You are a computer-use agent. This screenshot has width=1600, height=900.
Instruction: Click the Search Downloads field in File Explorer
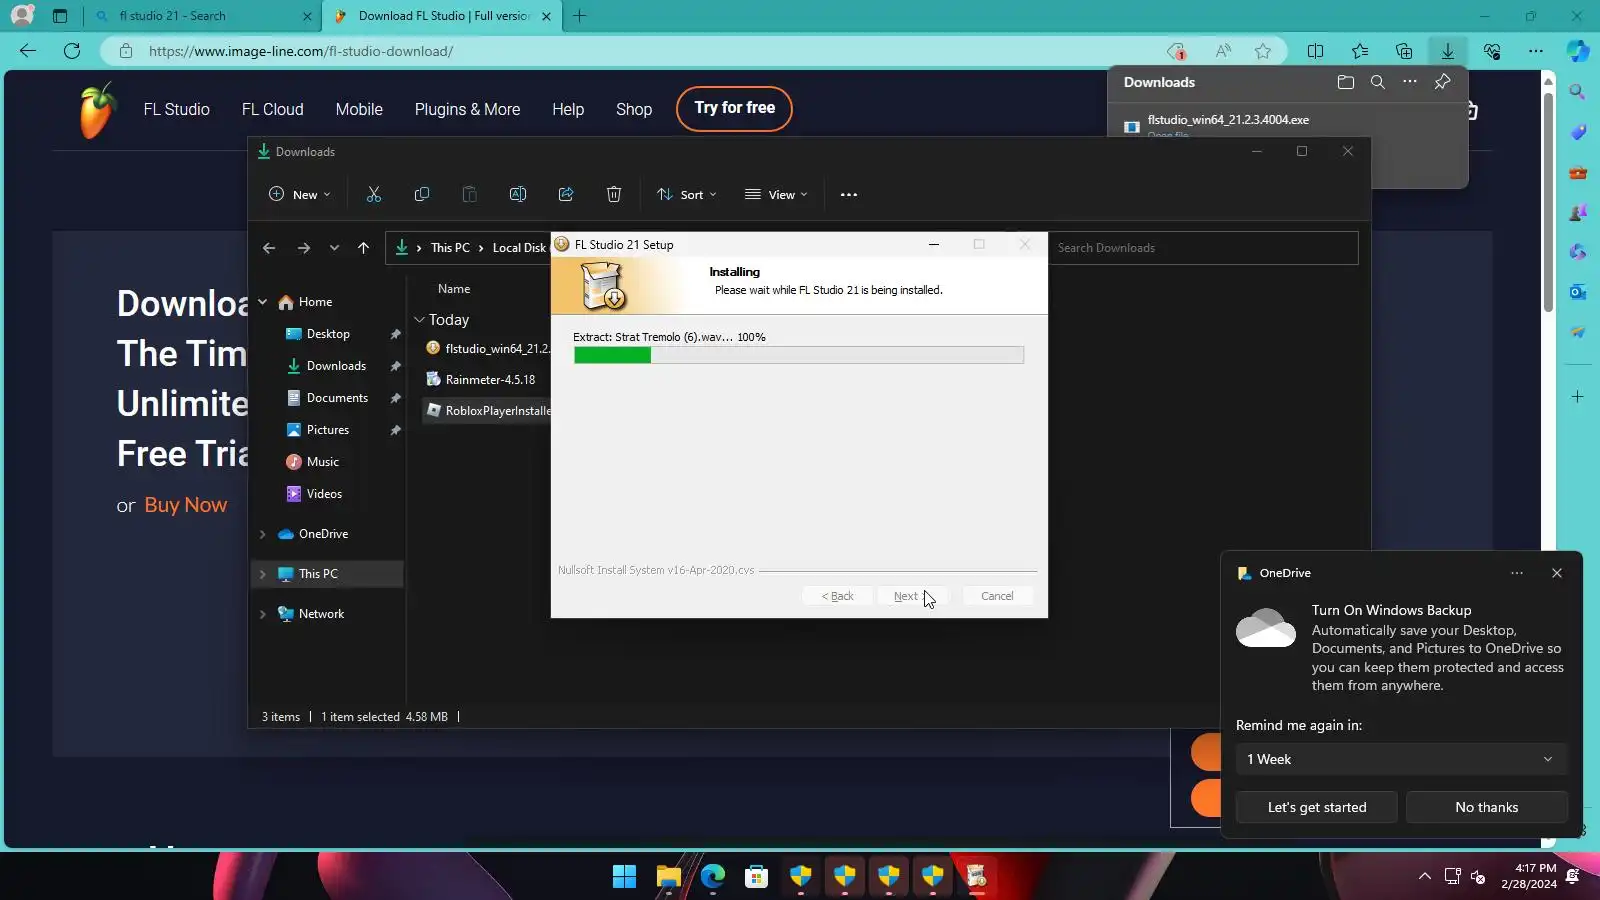1203,248
